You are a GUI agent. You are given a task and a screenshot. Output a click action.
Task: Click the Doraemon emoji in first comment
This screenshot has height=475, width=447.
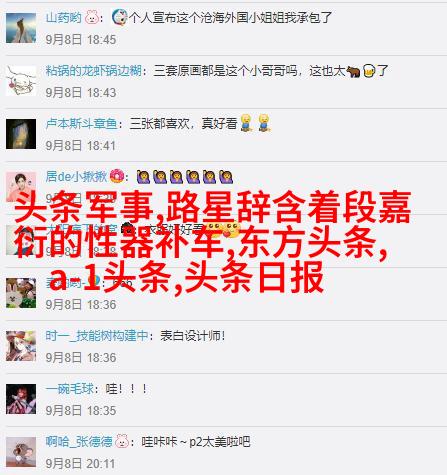pos(119,17)
